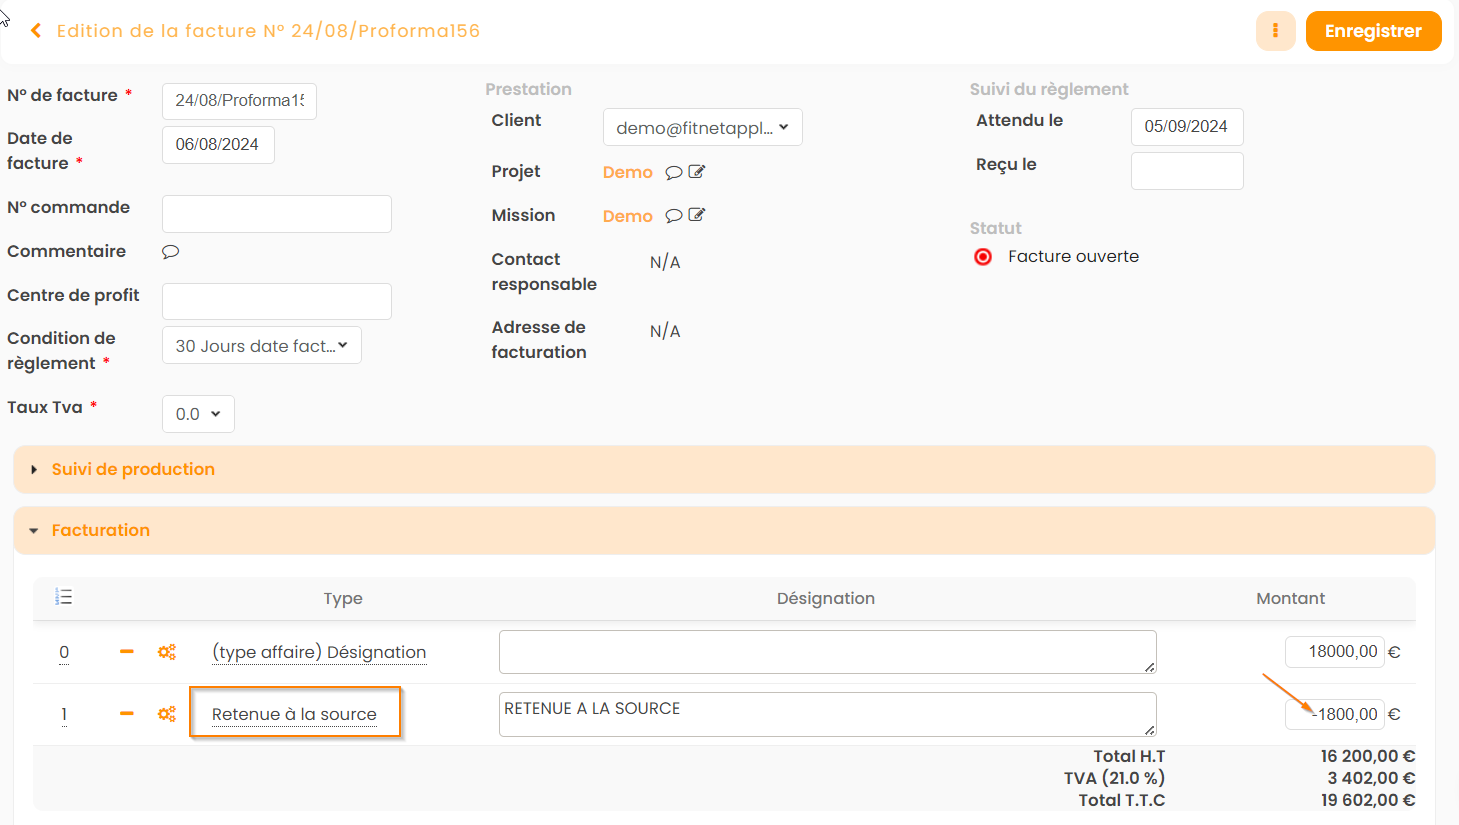Collapse the Facturation section
Screen dimensions: 1459x825
[x=100, y=531]
